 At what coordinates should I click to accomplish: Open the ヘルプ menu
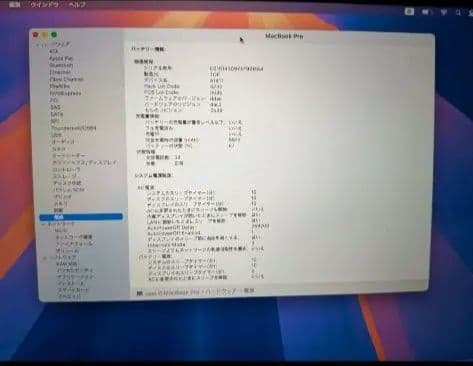pyautogui.click(x=77, y=5)
